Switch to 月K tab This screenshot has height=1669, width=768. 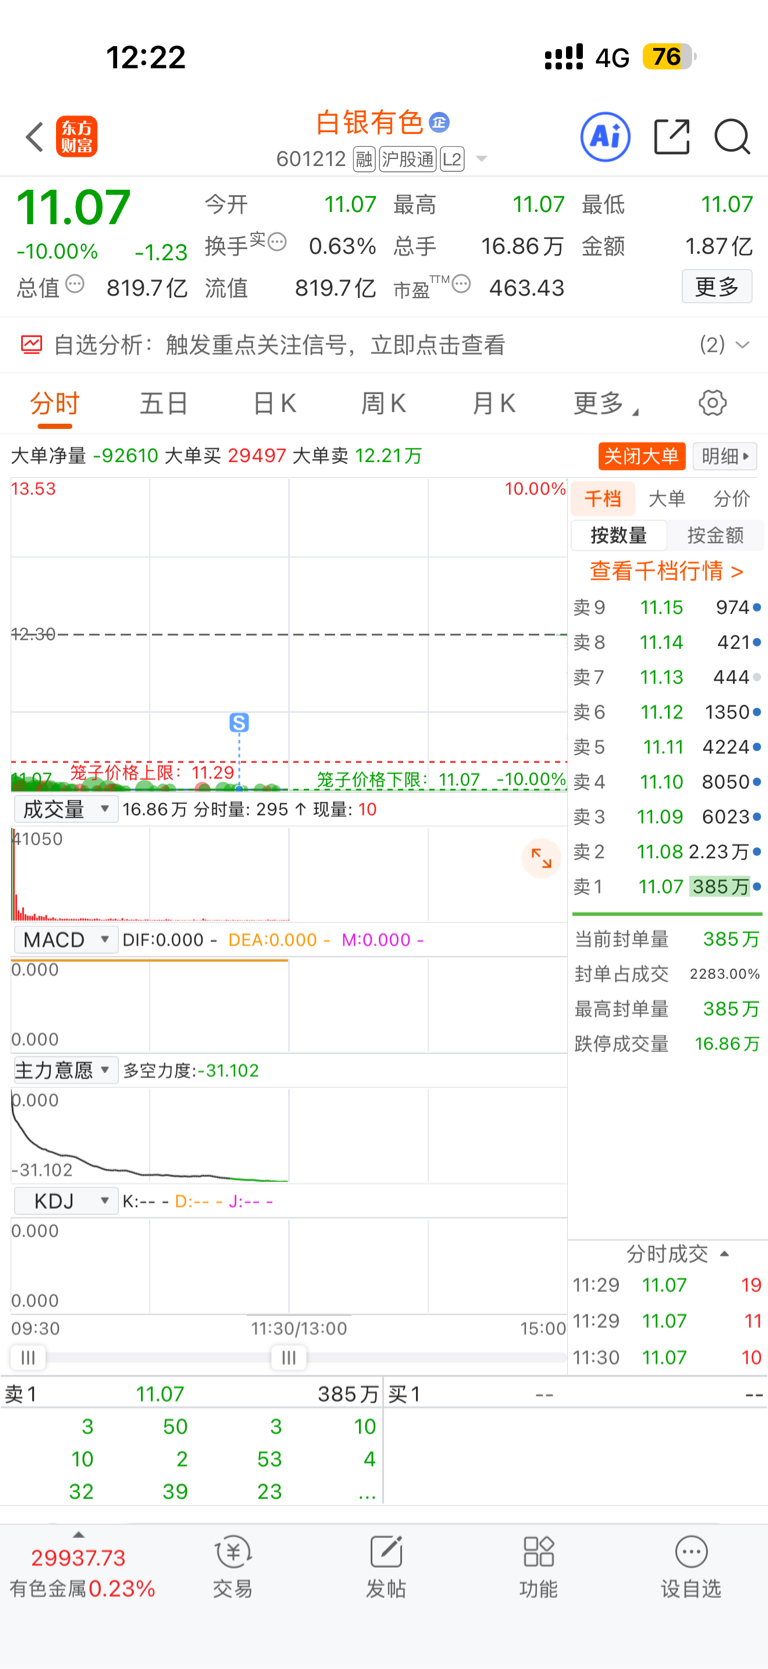pyautogui.click(x=494, y=404)
